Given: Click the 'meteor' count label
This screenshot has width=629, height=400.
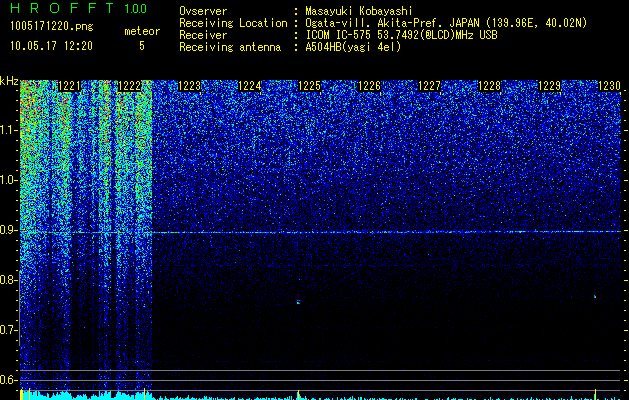Looking at the screenshot, I should tap(142, 31).
